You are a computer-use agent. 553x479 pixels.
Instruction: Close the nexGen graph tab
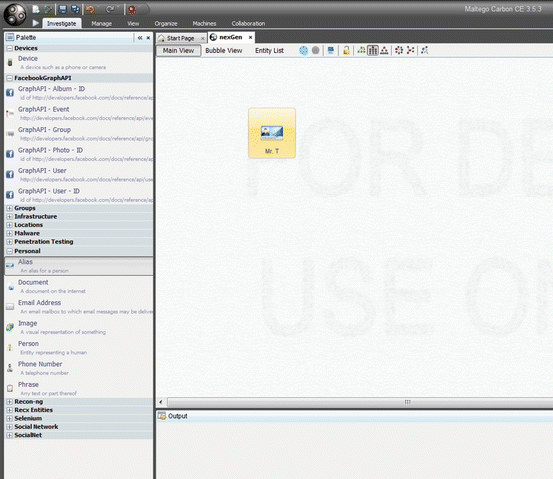pyautogui.click(x=250, y=37)
